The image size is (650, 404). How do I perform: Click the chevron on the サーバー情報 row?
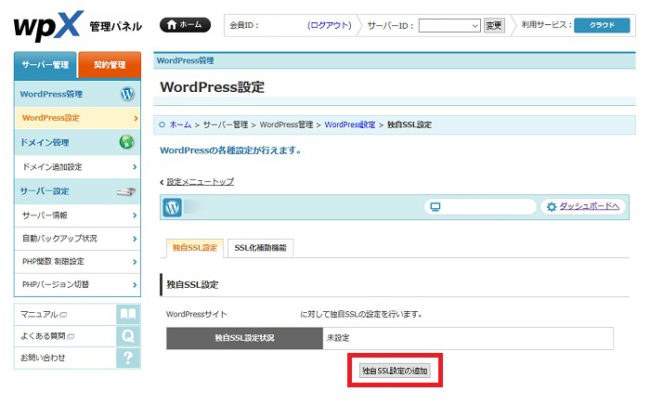[x=135, y=215]
